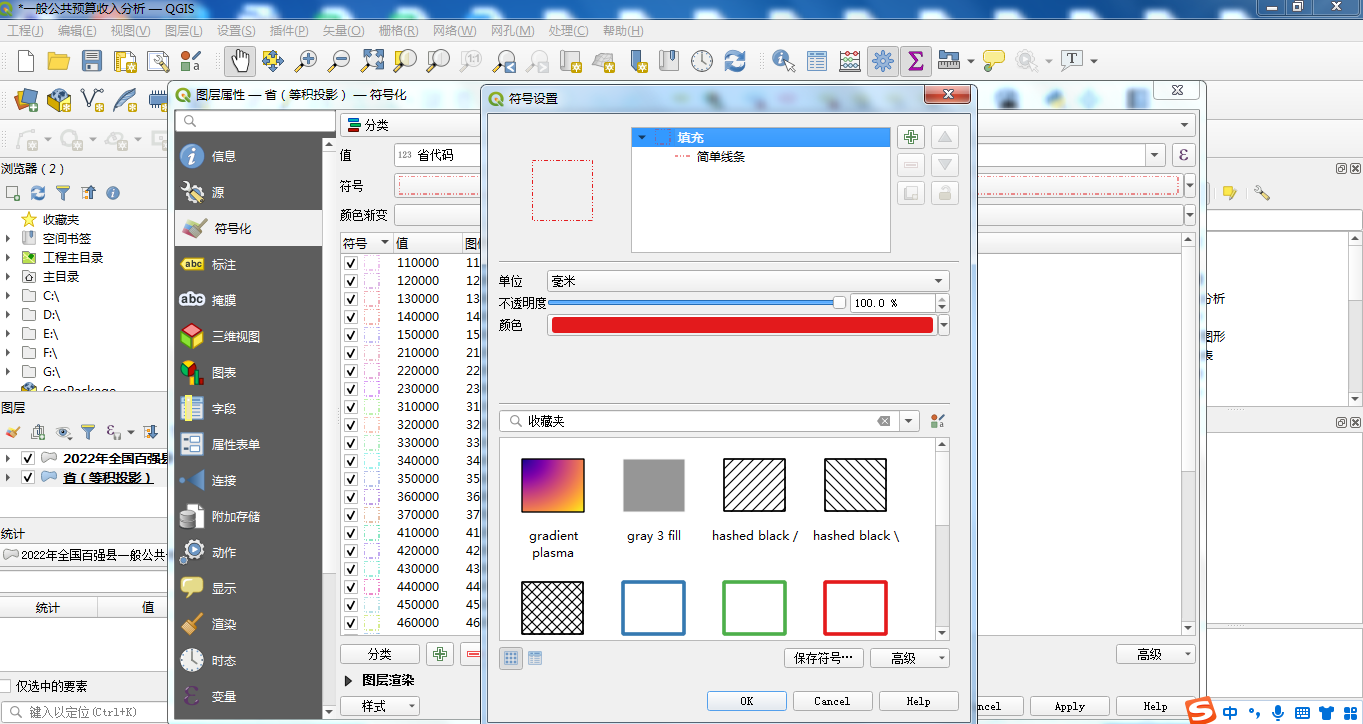Viewport: 1363px width, 724px height.
Task: Open a project with the folder icon
Action: [x=58, y=61]
